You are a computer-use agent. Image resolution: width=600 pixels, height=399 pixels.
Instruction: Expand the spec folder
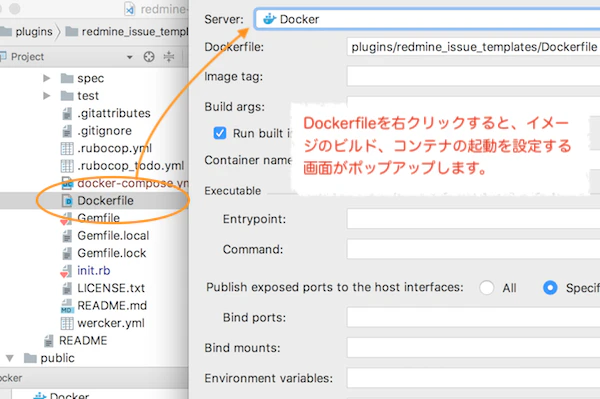47,78
